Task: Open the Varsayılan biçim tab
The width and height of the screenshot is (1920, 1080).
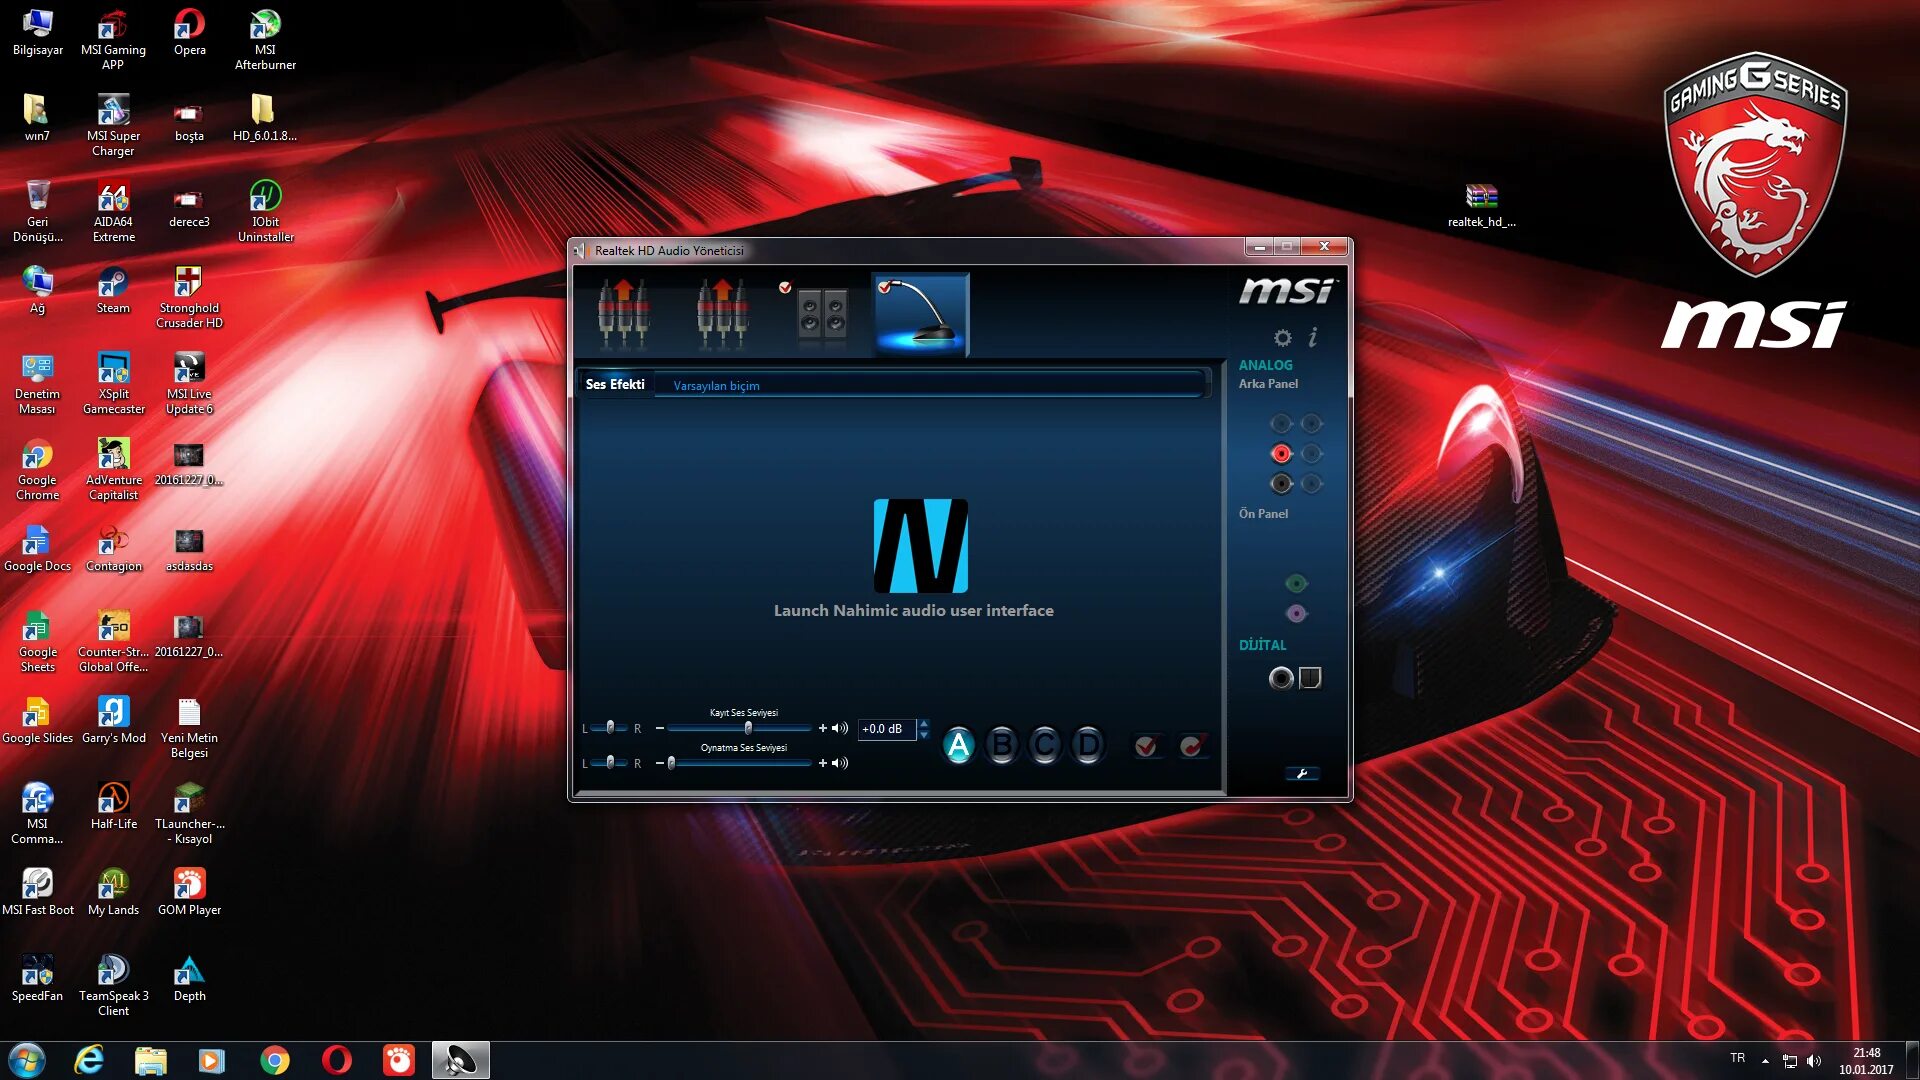Action: pos(716,386)
